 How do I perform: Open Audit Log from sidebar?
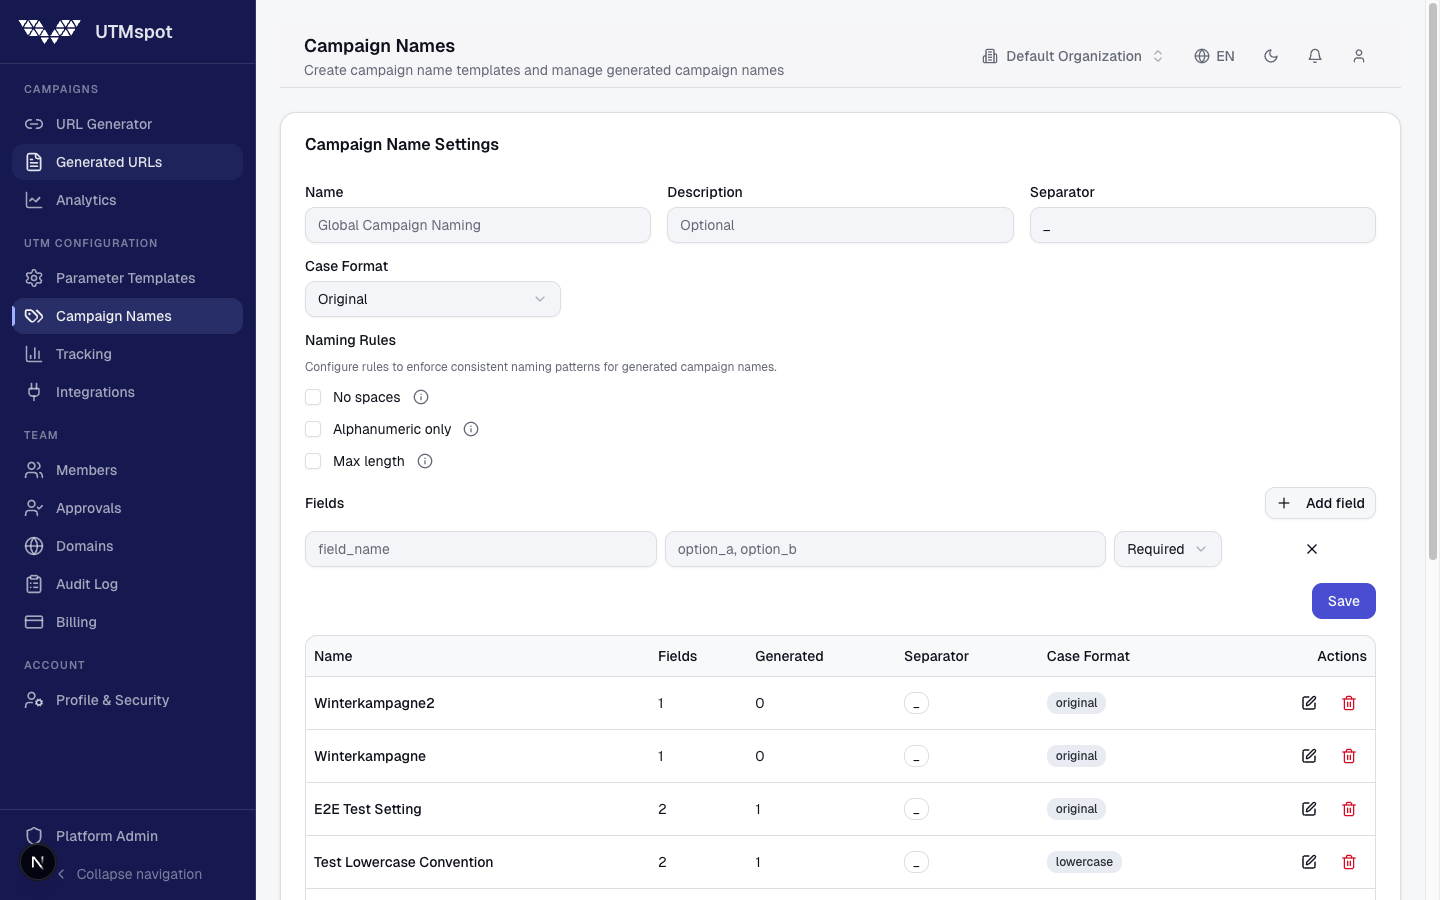pos(87,584)
